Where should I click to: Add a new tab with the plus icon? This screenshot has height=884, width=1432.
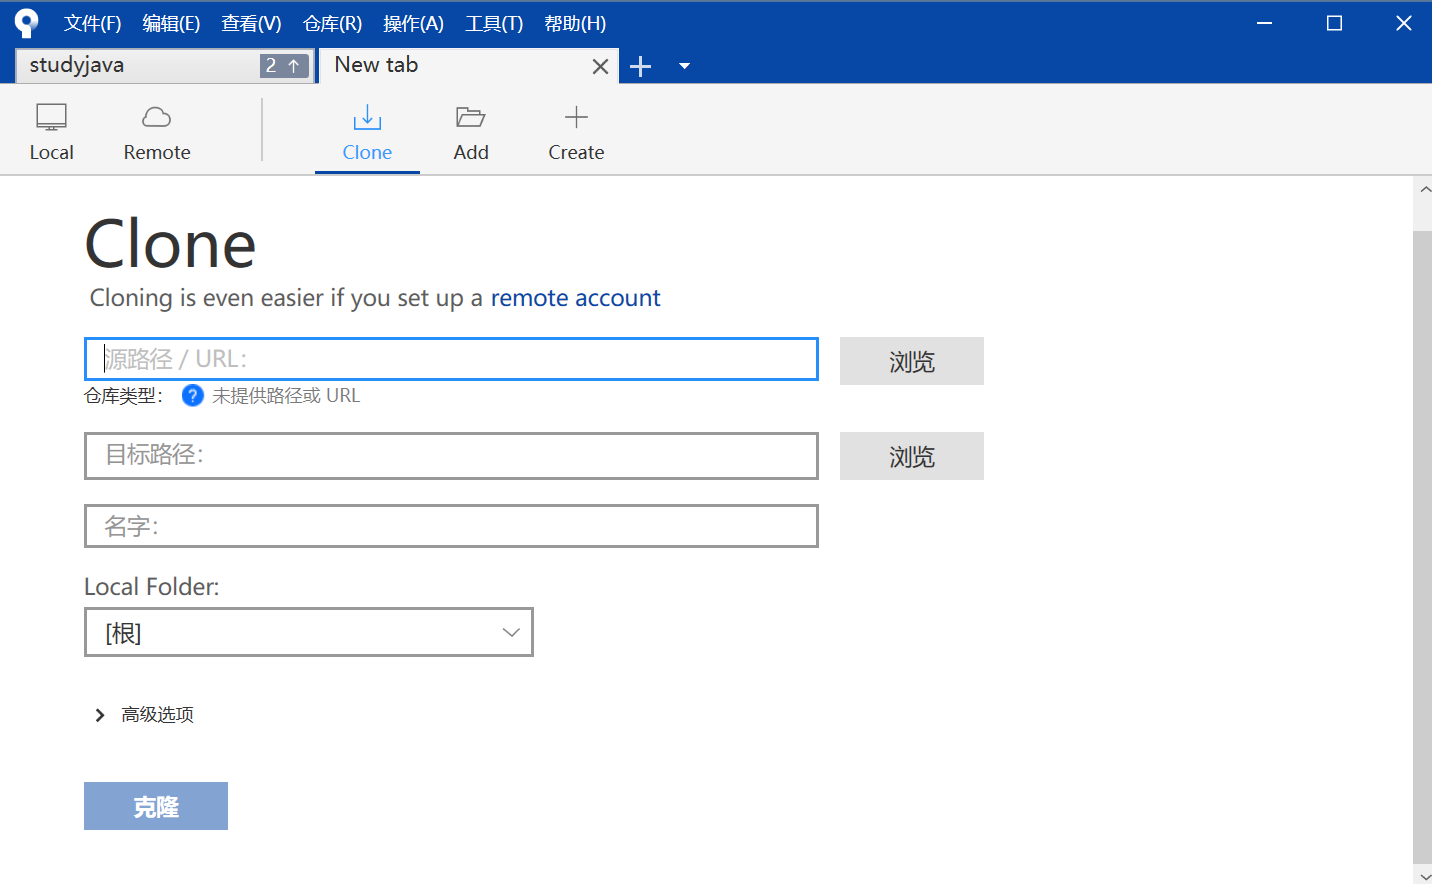pos(641,67)
